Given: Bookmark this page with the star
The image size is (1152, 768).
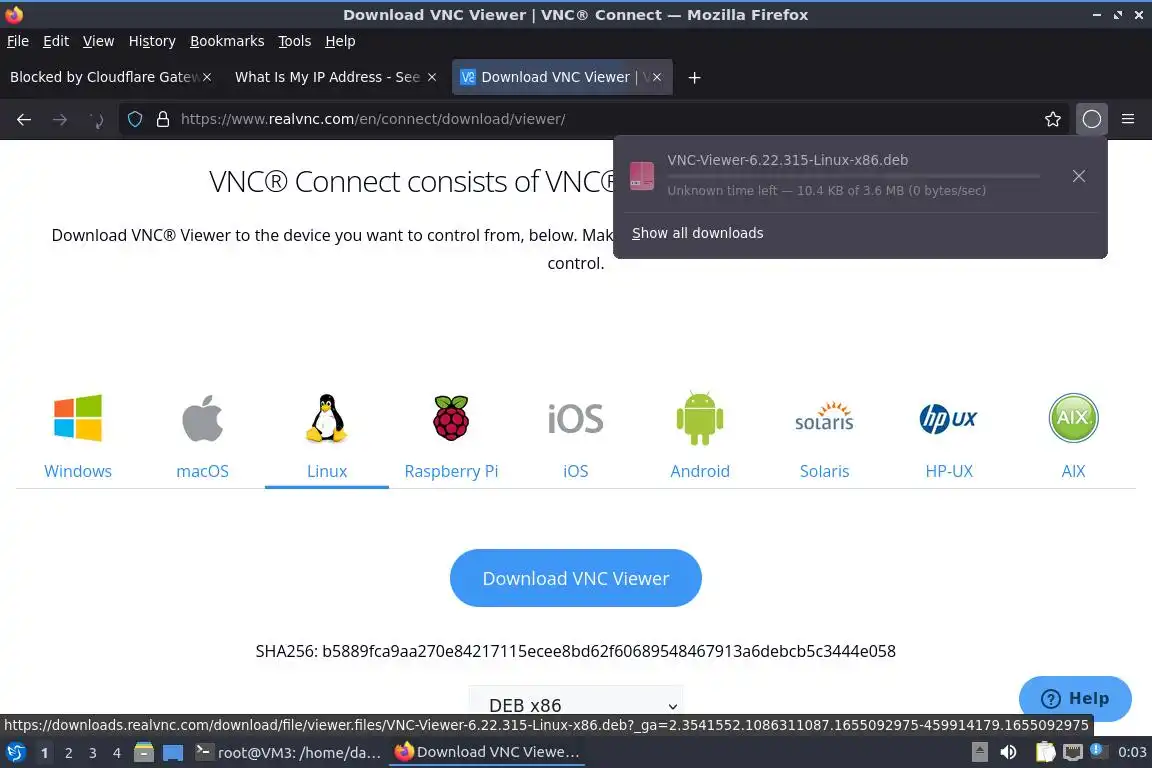Looking at the screenshot, I should [x=1052, y=119].
